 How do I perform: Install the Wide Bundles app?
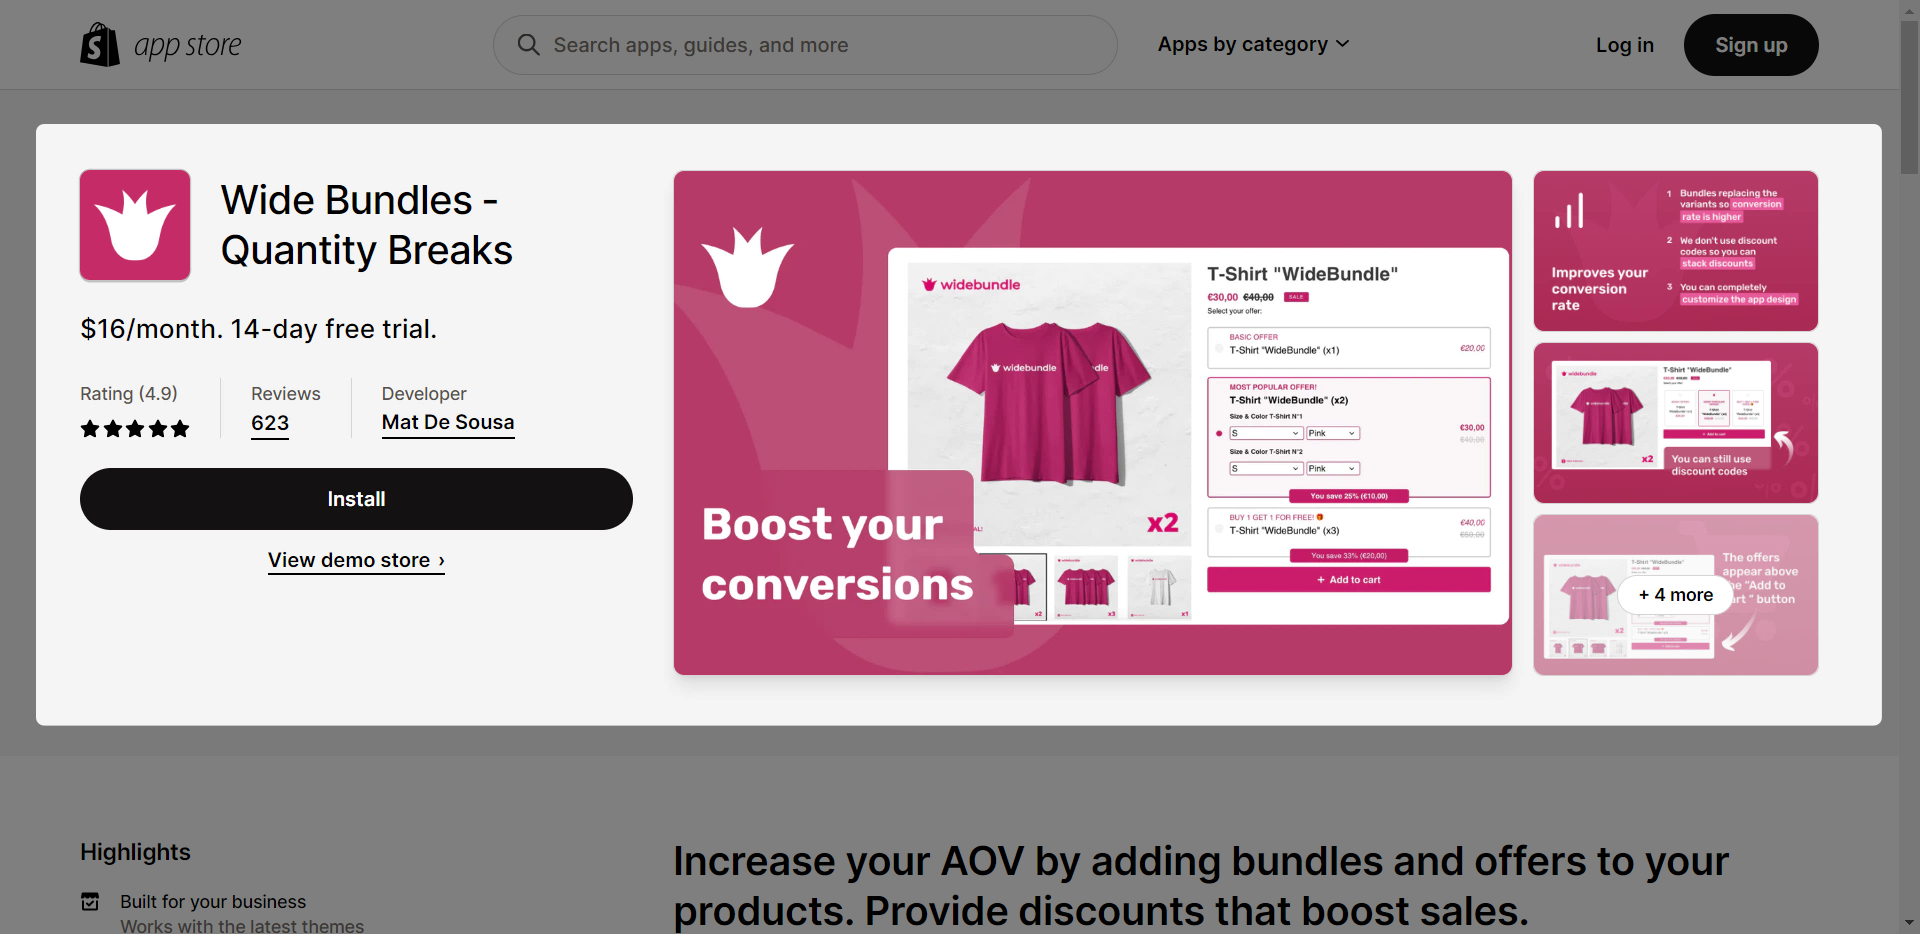356,499
